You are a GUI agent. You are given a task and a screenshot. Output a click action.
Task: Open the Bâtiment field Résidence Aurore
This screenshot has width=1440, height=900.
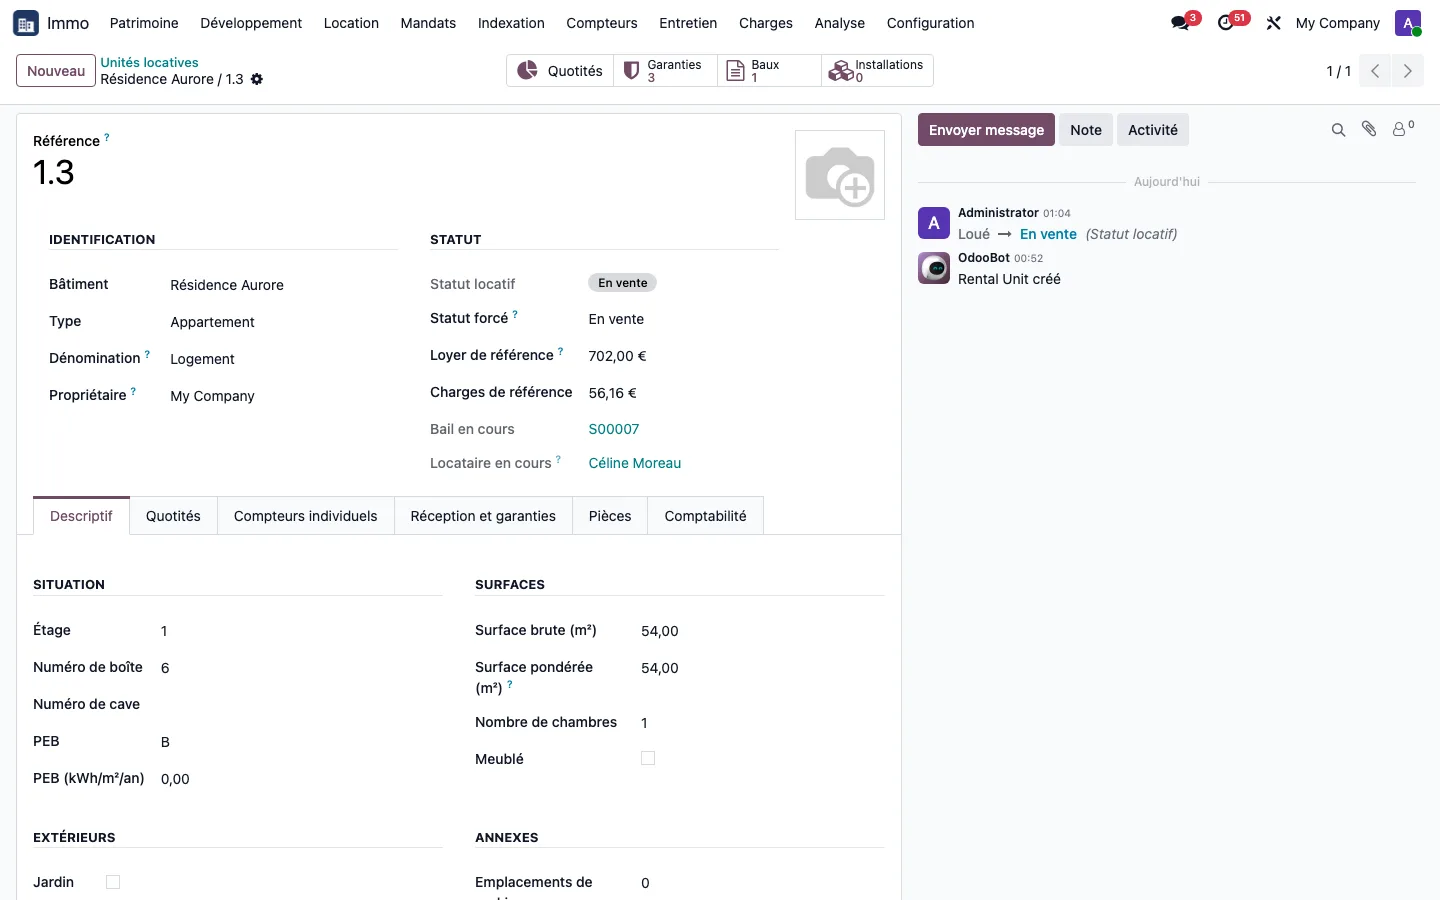(284, 285)
